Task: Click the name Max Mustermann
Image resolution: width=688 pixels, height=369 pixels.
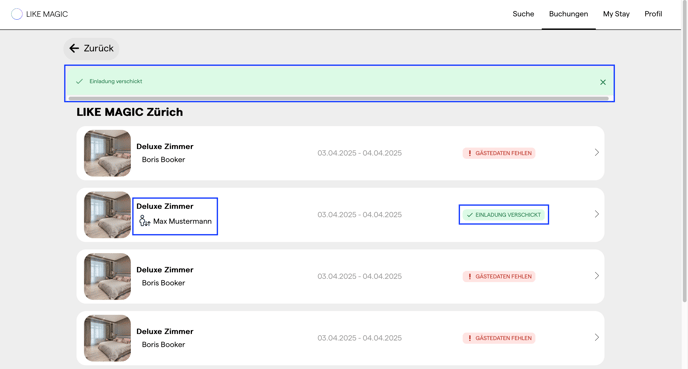Action: click(x=183, y=222)
